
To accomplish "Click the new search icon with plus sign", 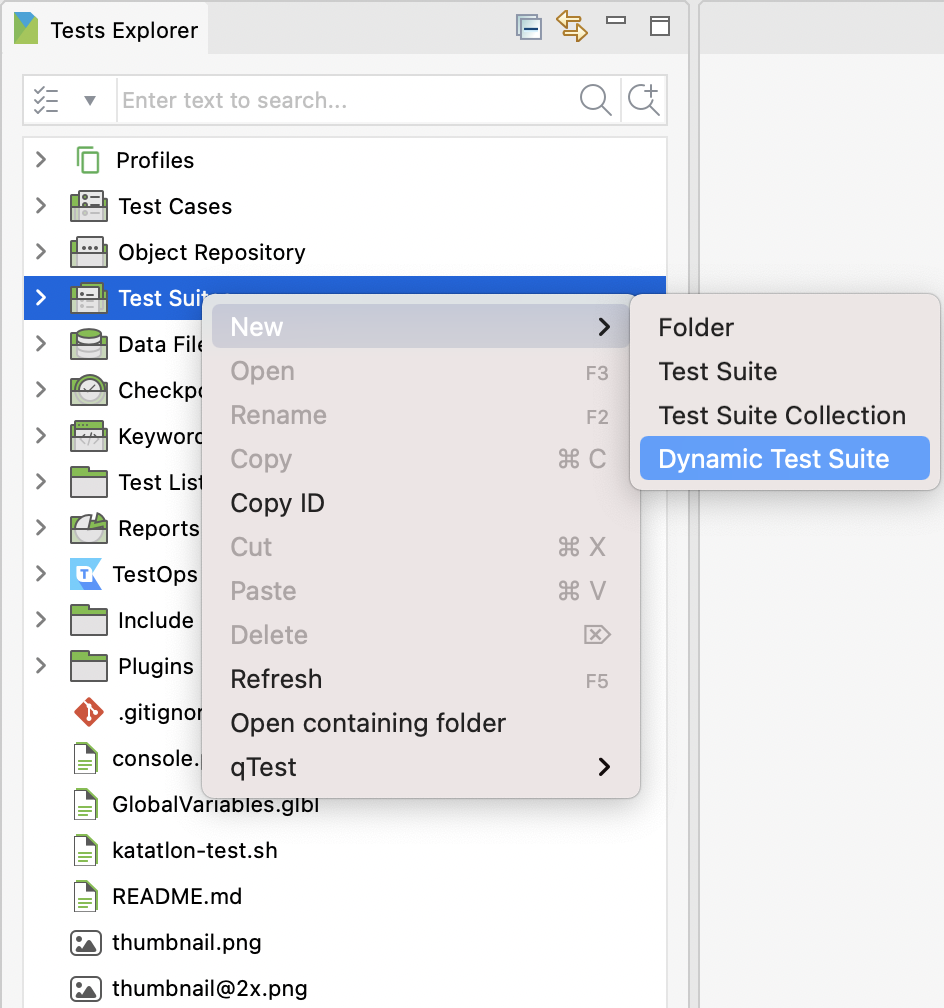I will (643, 100).
